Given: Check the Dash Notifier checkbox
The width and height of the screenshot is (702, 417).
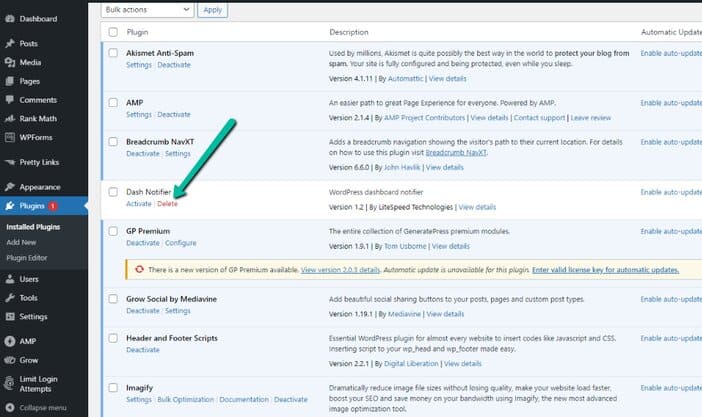Looking at the screenshot, I should click(x=113, y=192).
